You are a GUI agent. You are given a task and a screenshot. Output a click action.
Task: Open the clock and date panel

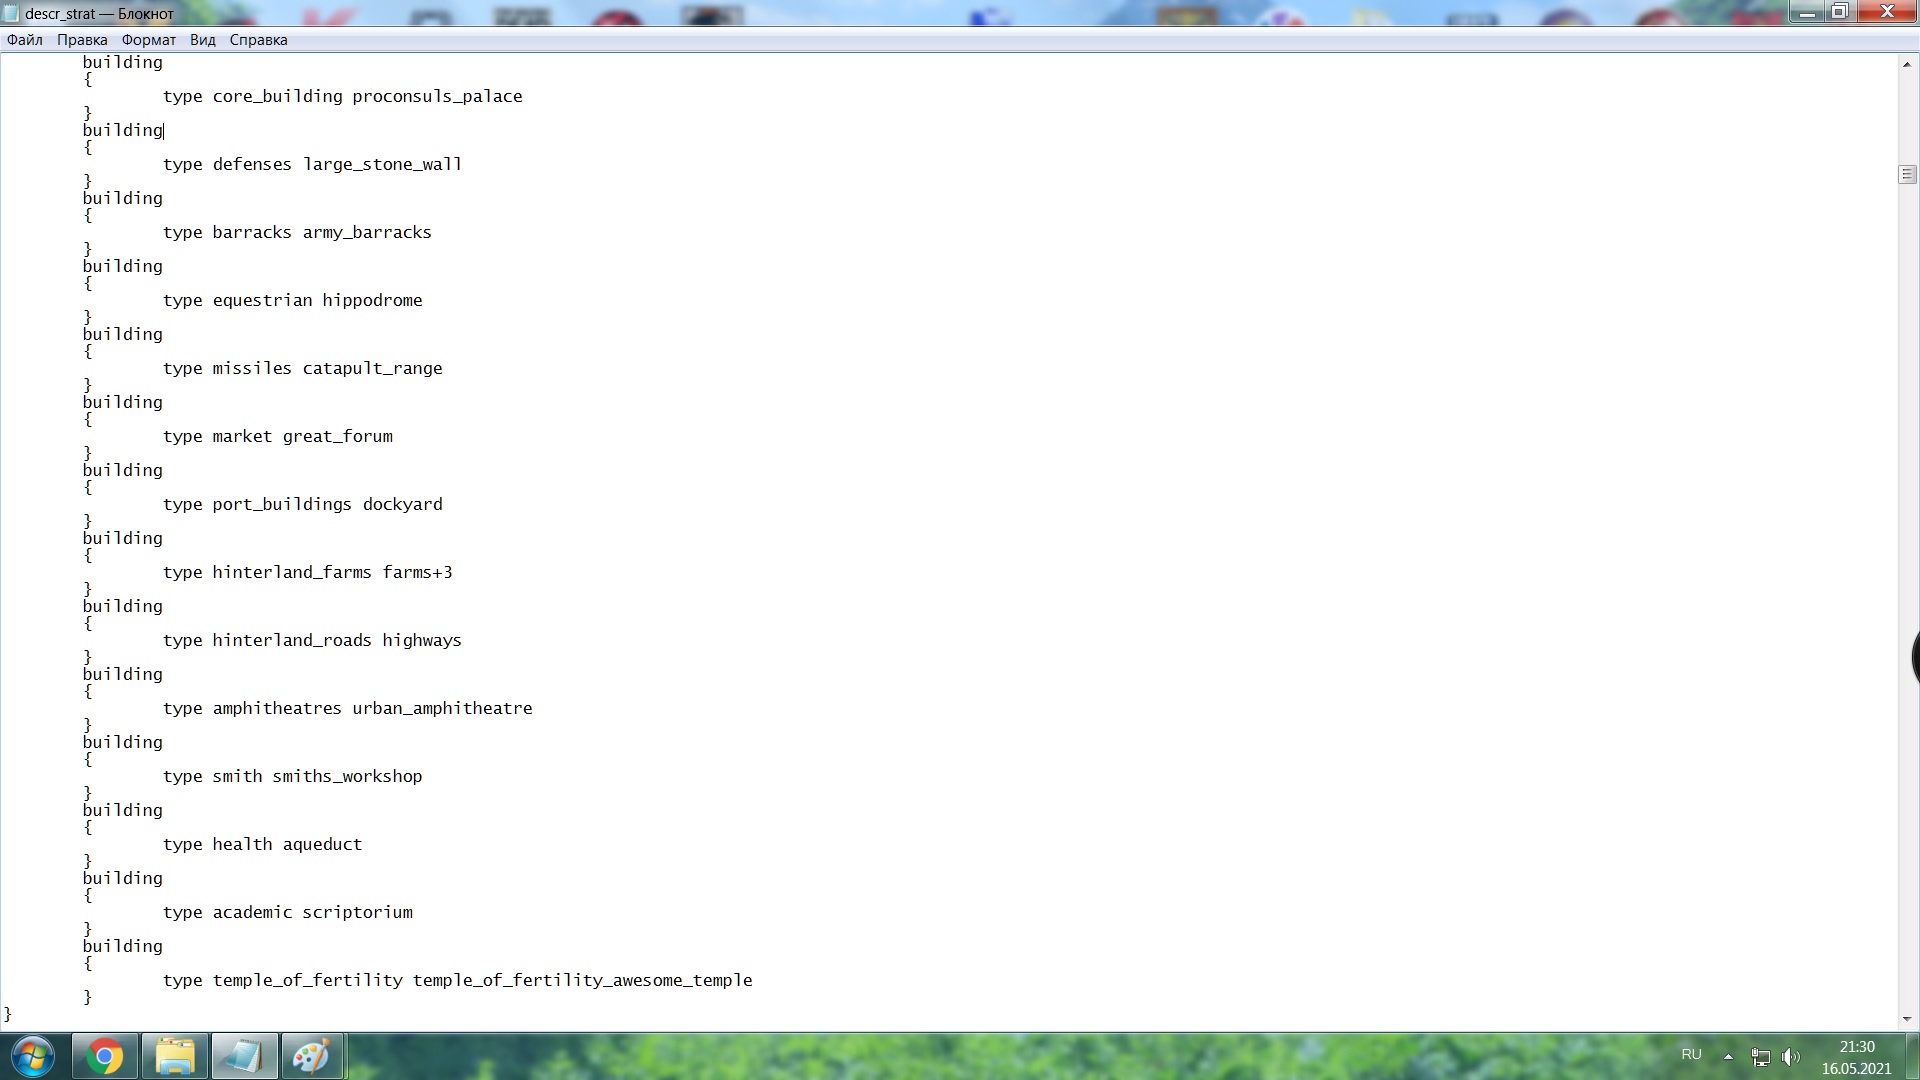(x=1857, y=1057)
